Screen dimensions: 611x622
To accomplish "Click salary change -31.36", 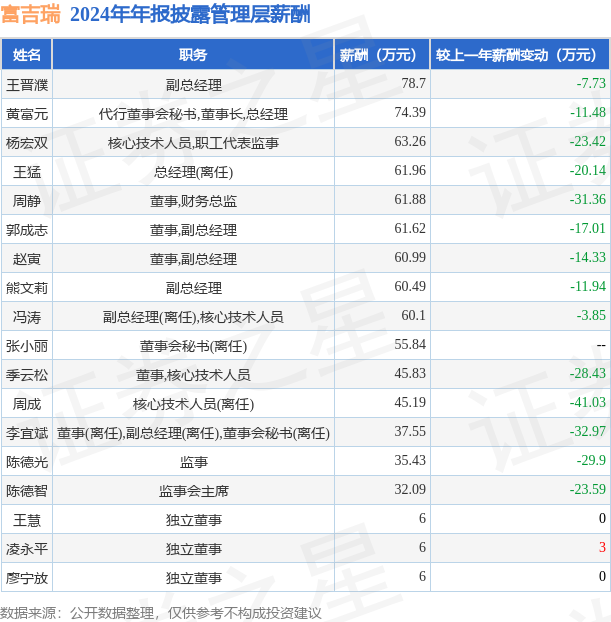I will pyautogui.click(x=588, y=199).
